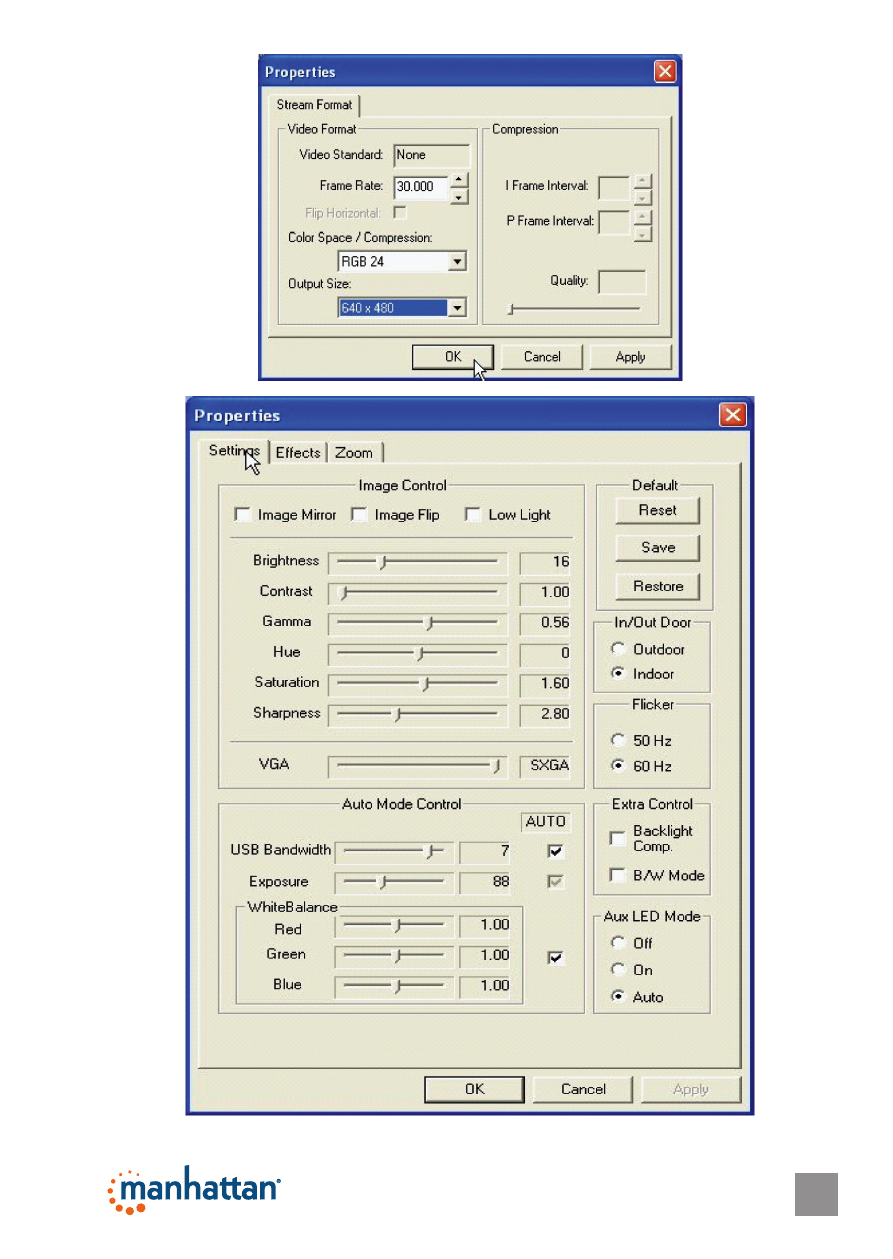The image size is (893, 1259).
Task: Enable the Low Light checkbox
Action: coord(473,515)
